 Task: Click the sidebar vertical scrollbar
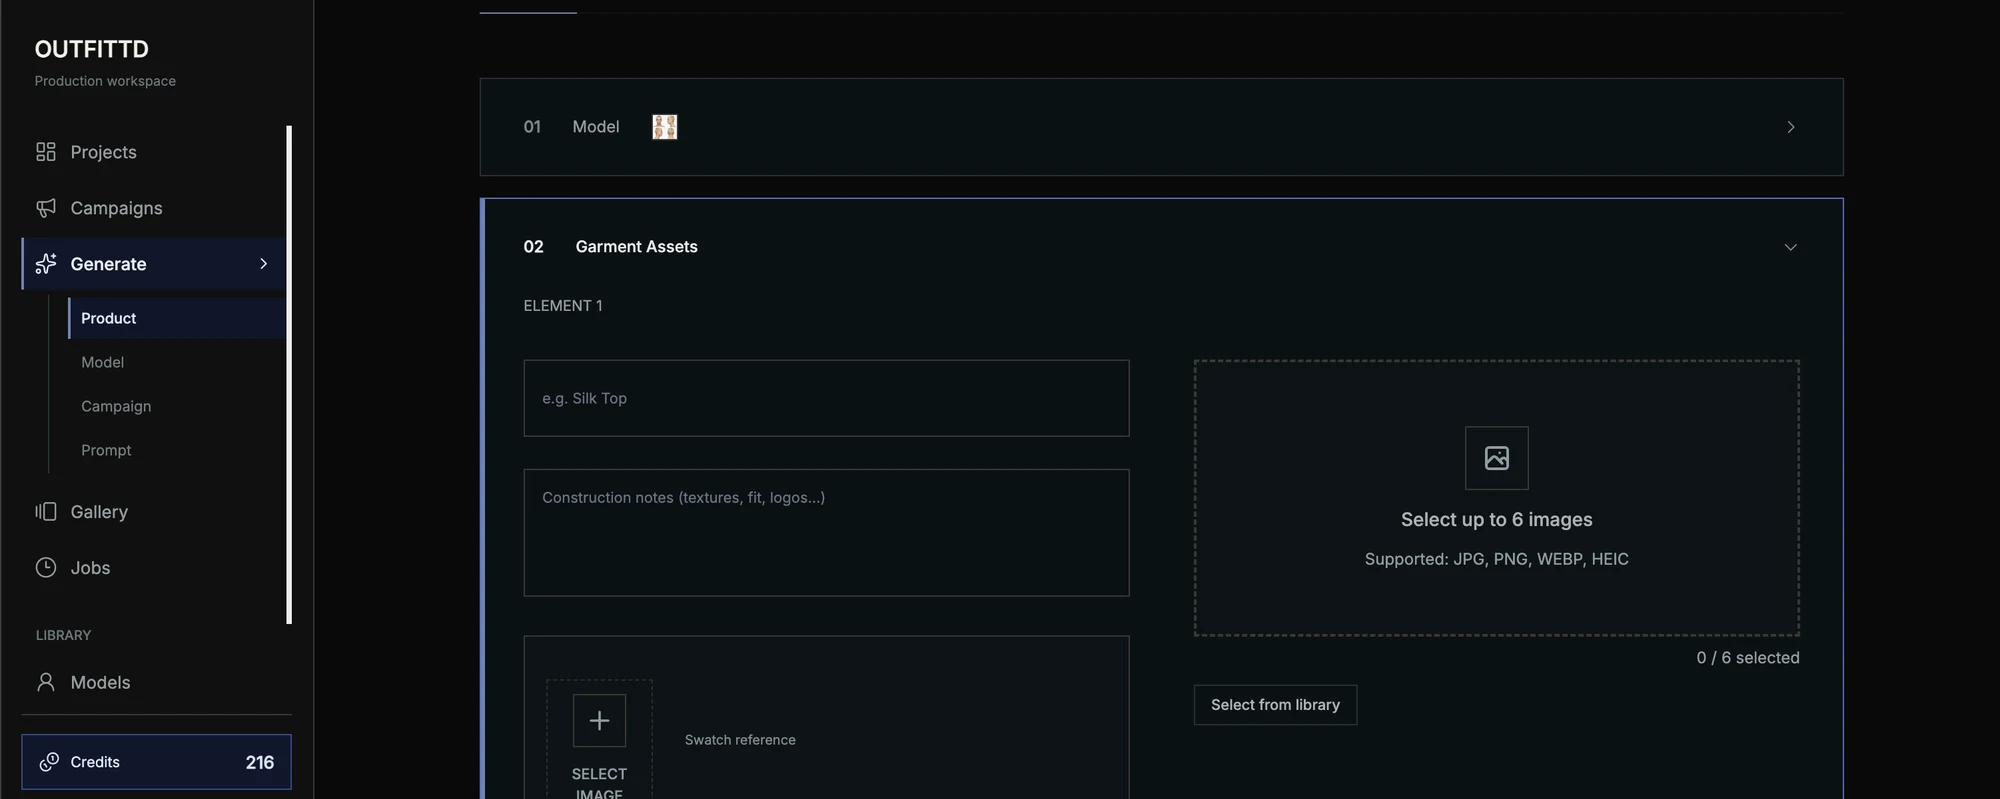point(289,374)
